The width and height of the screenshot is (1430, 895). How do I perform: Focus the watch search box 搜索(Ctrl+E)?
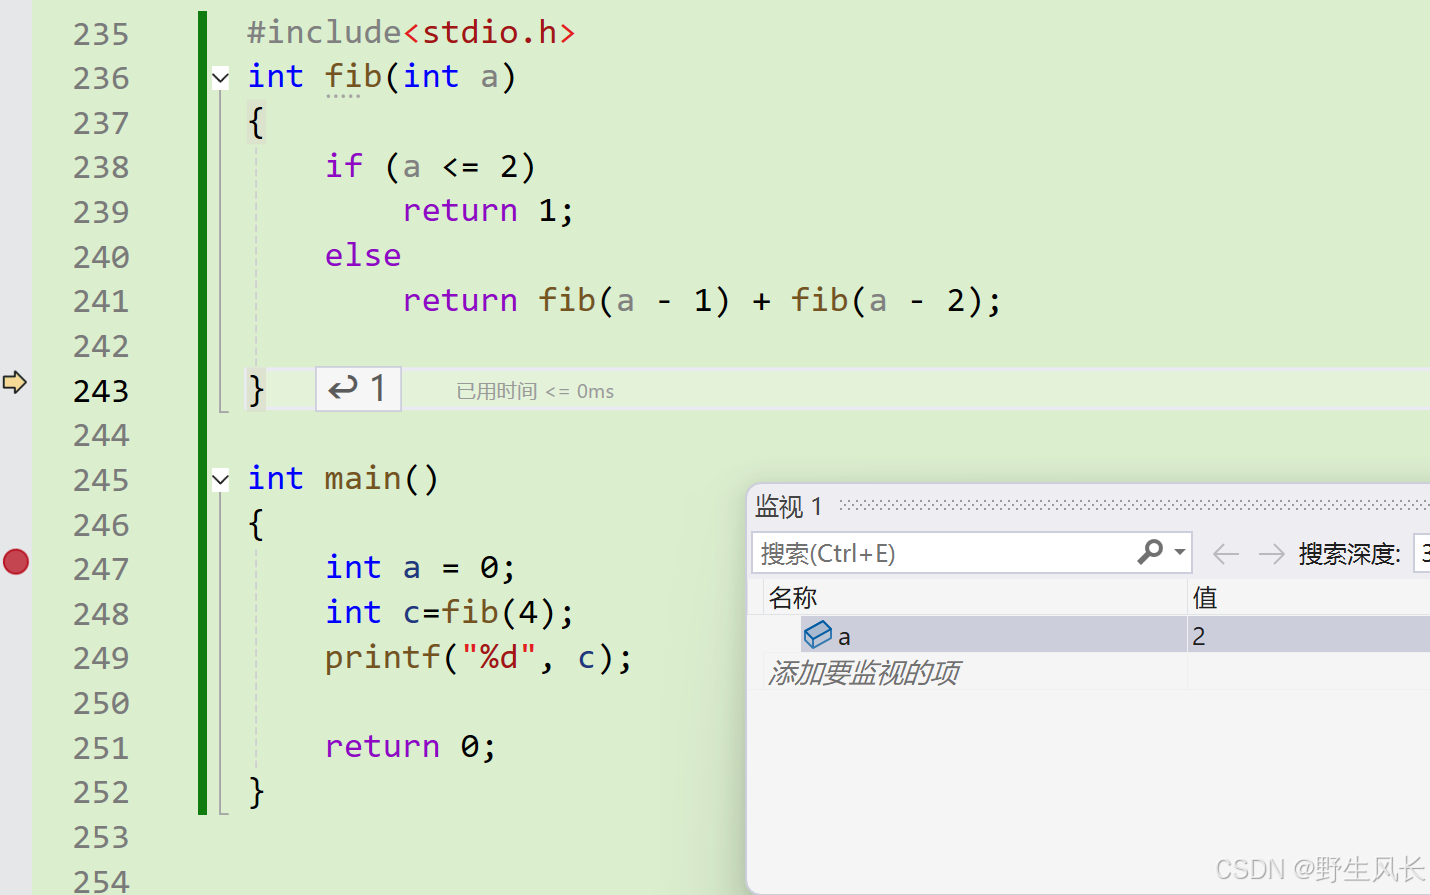click(x=943, y=553)
